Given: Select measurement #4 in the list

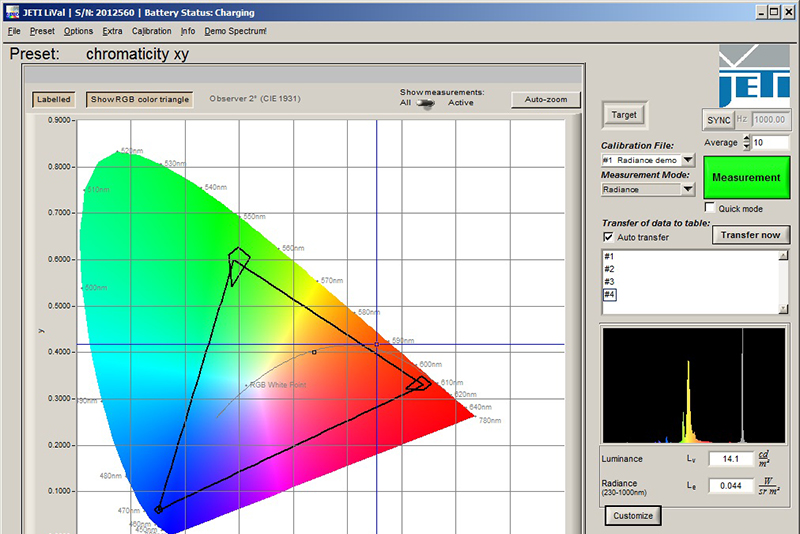Looking at the screenshot, I should coord(610,295).
